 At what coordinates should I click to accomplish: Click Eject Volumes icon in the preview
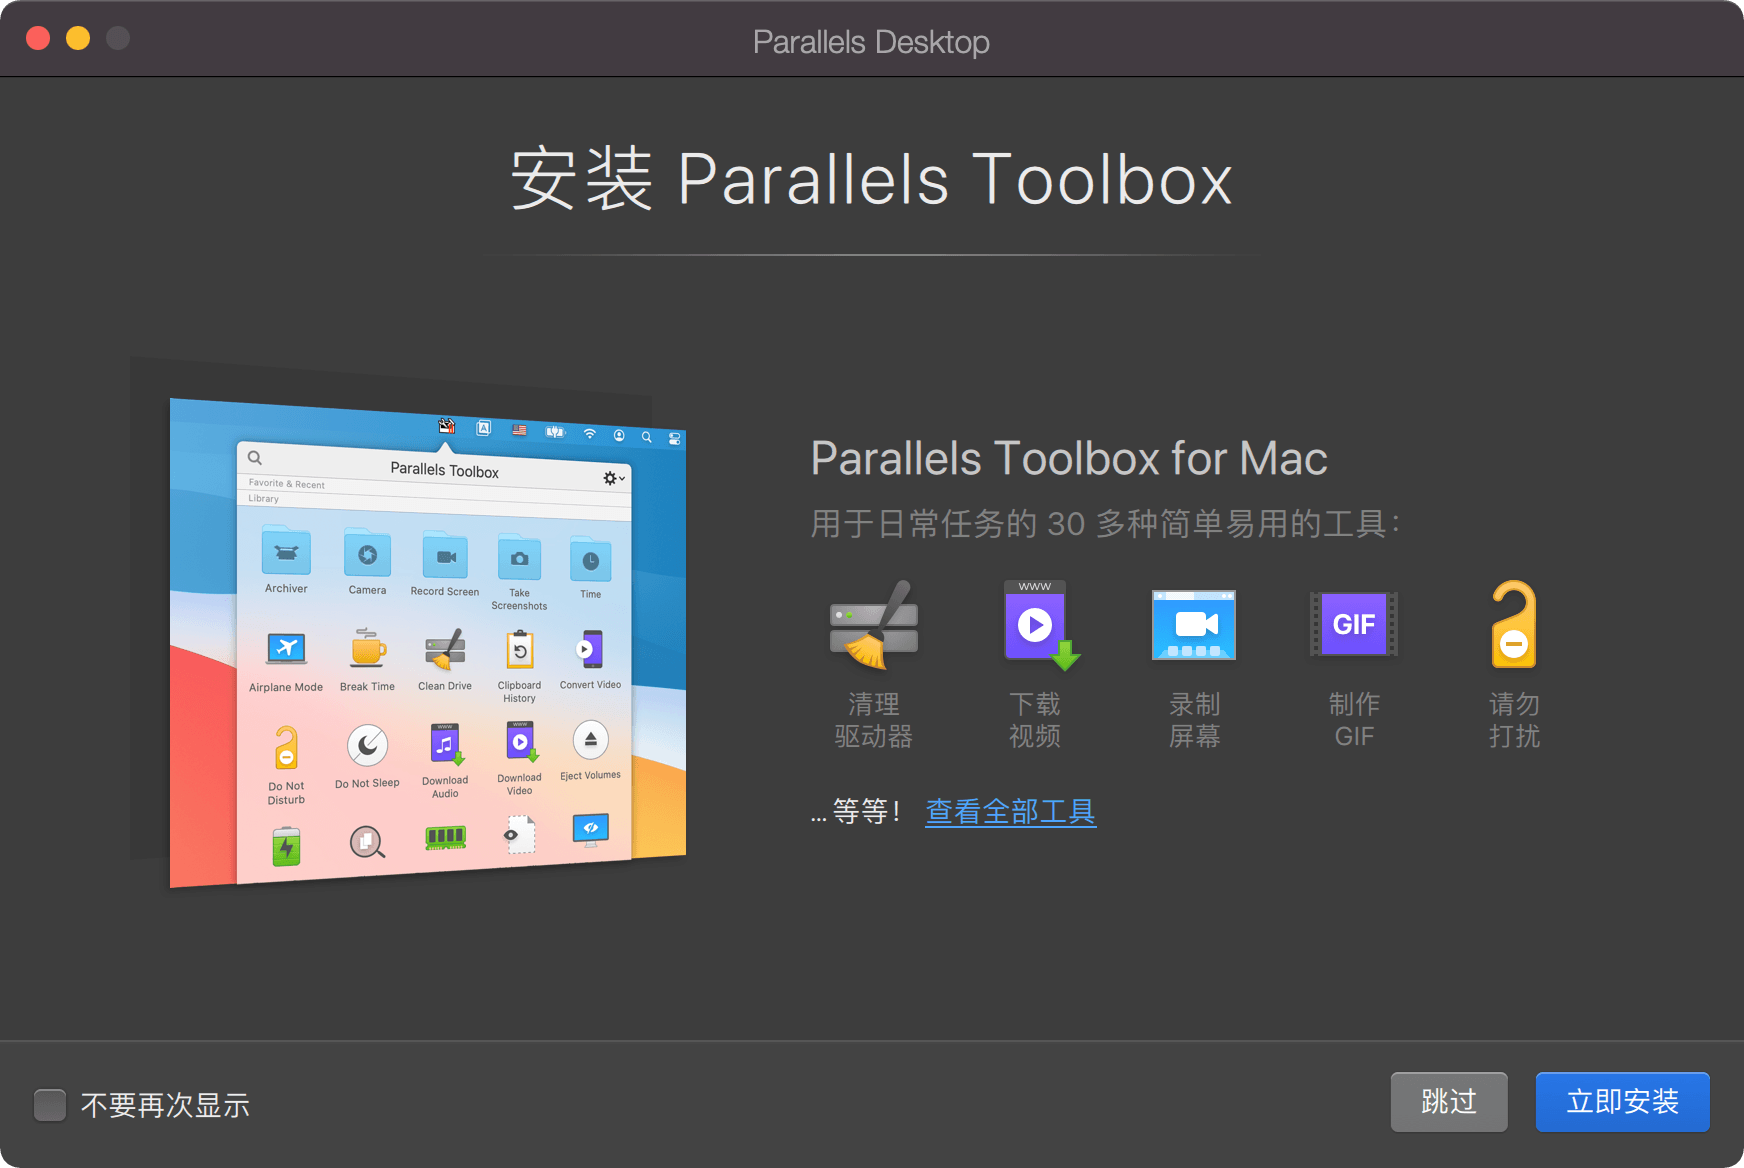click(x=591, y=740)
